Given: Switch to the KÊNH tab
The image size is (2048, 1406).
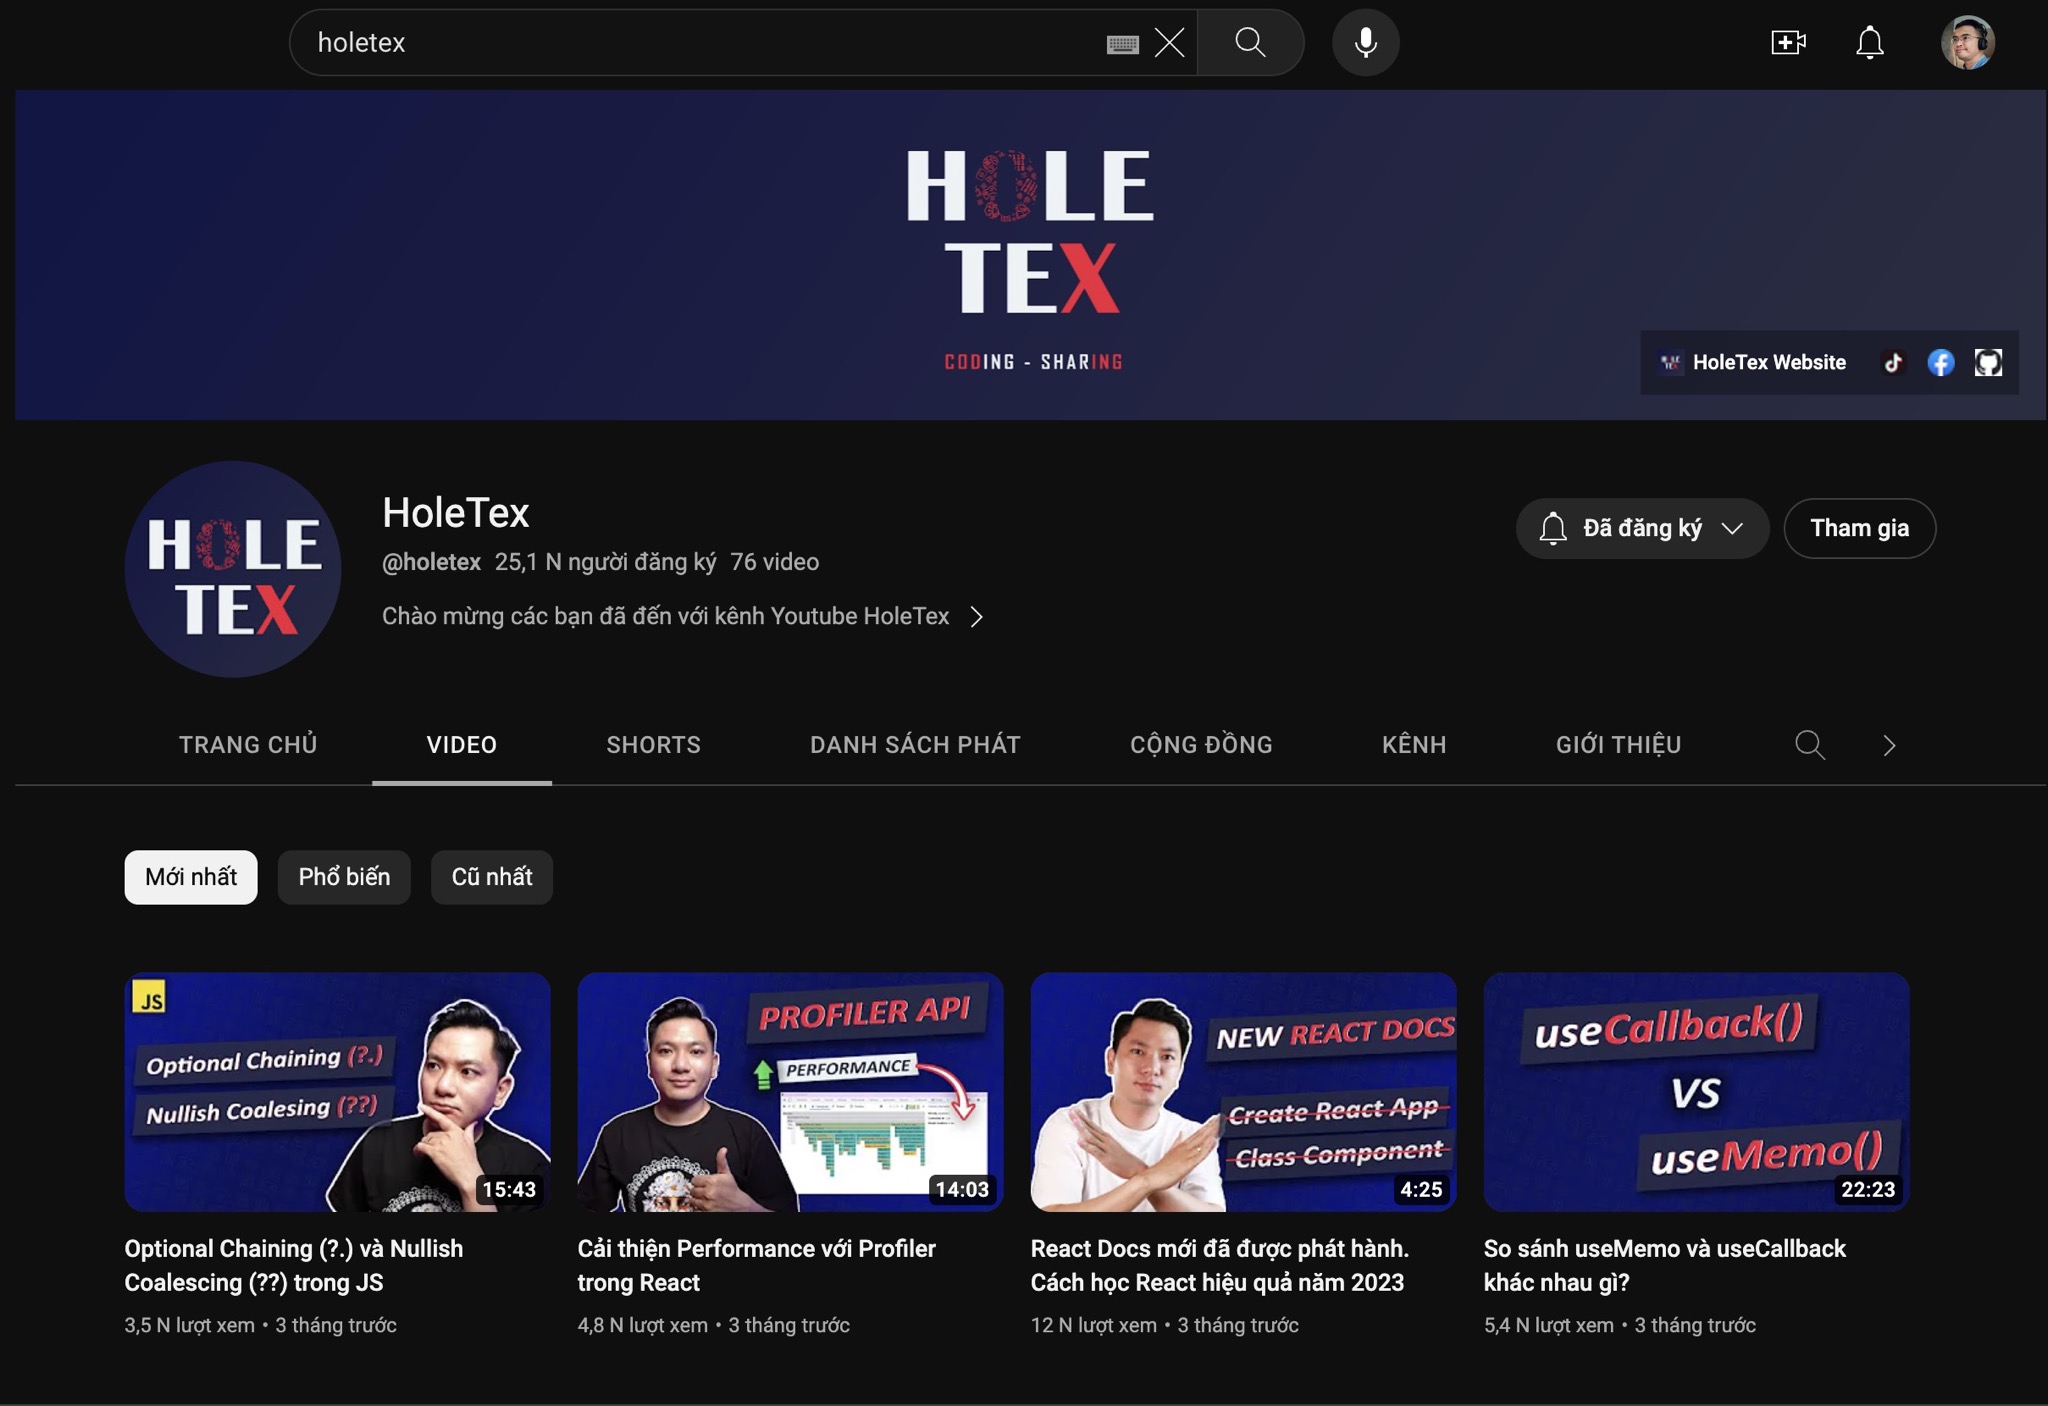Looking at the screenshot, I should point(1414,745).
